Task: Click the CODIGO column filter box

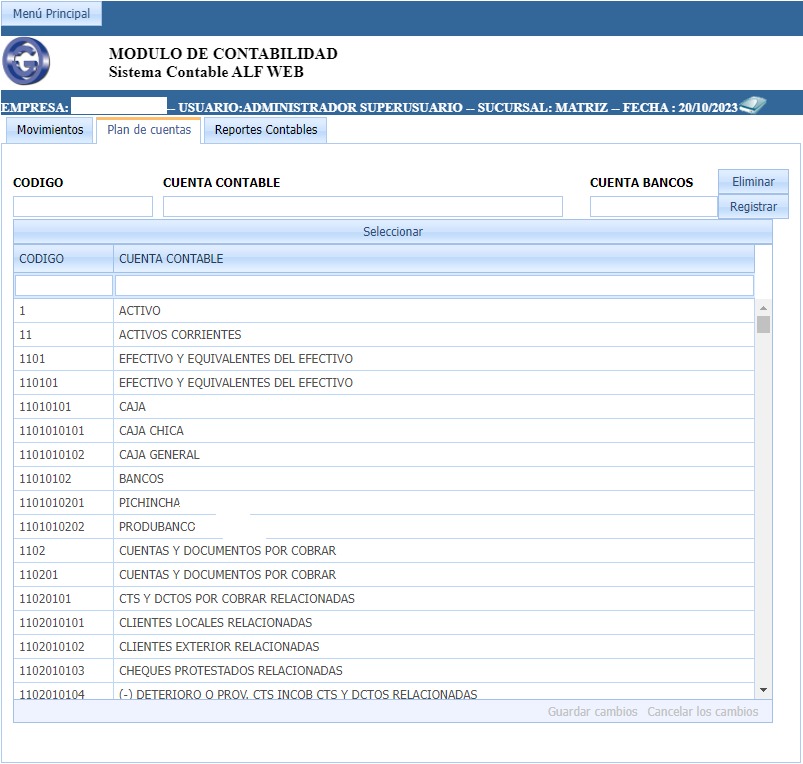Action: (64, 286)
